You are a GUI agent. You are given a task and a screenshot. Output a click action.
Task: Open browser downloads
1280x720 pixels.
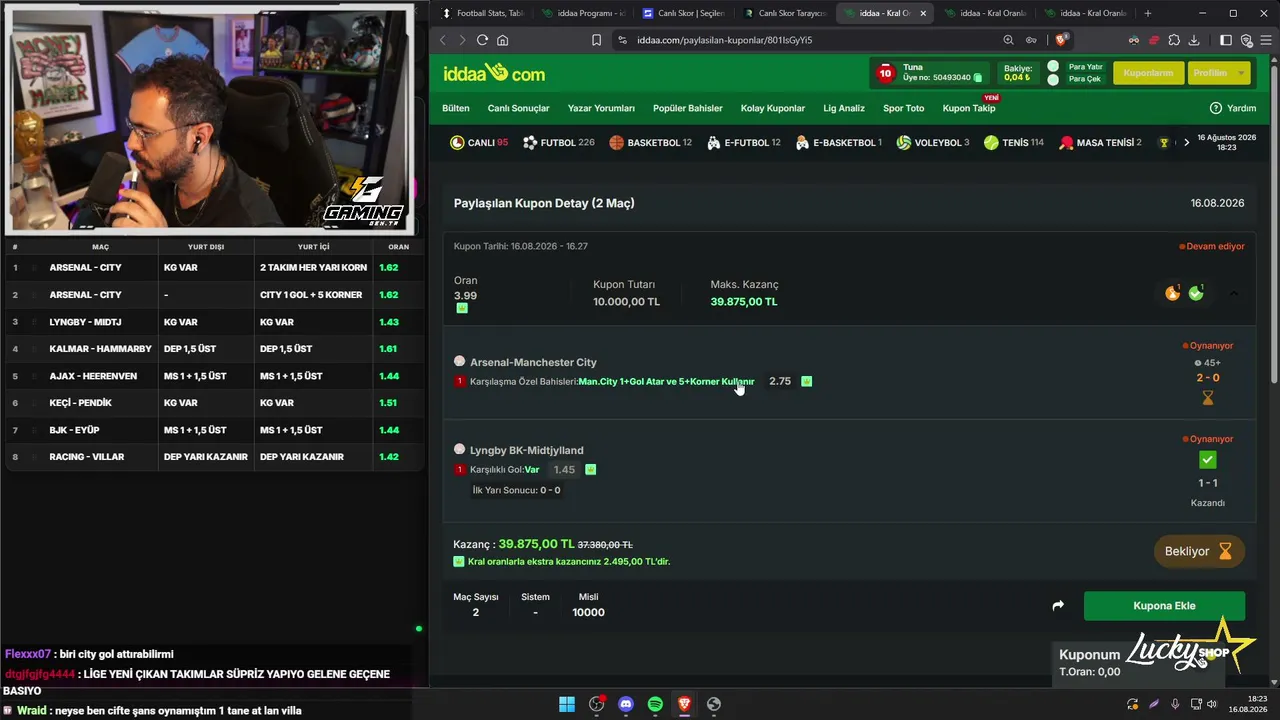[x=1194, y=40]
